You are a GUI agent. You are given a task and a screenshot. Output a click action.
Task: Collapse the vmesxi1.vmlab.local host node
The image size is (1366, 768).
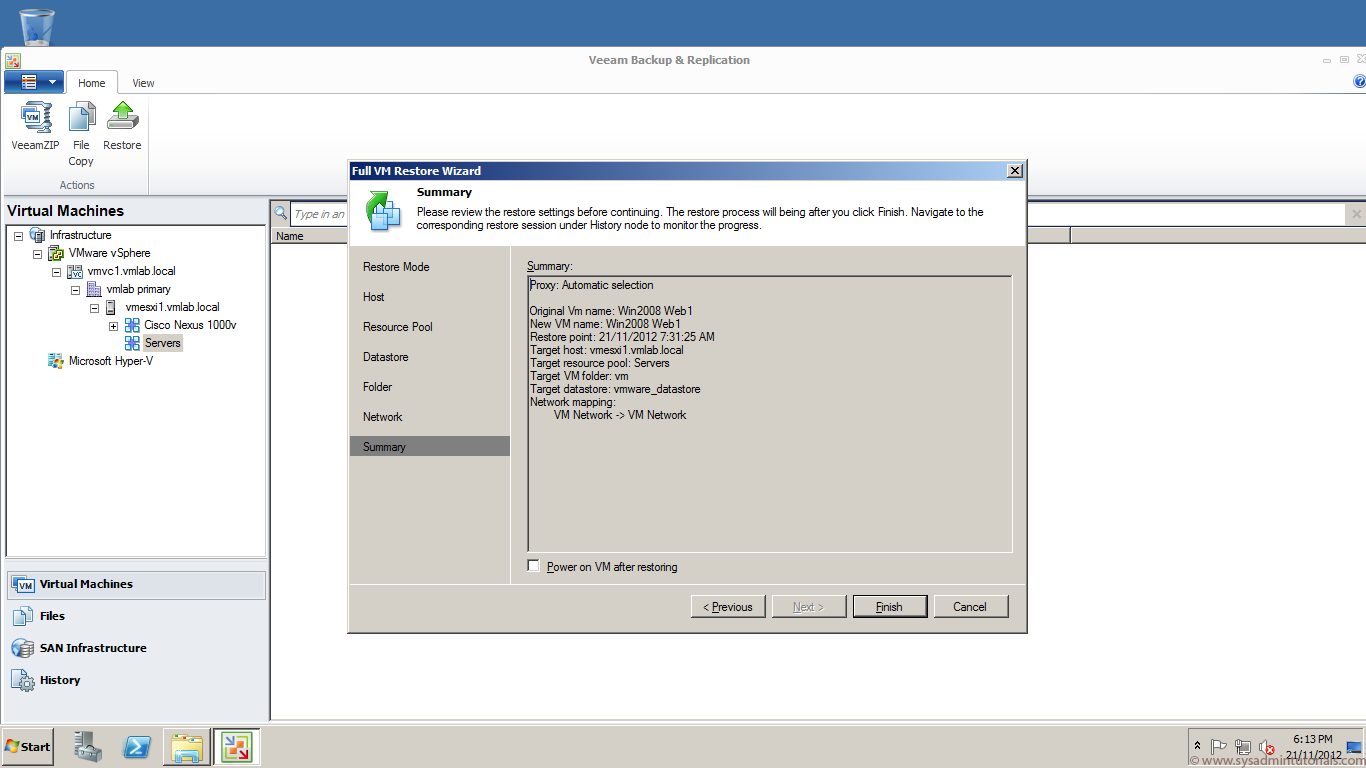94,308
